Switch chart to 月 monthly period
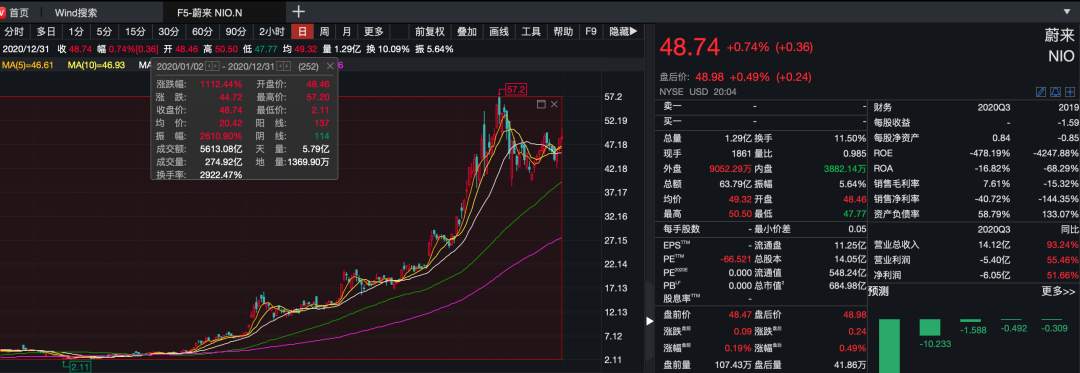1080x373 pixels. [x=346, y=32]
